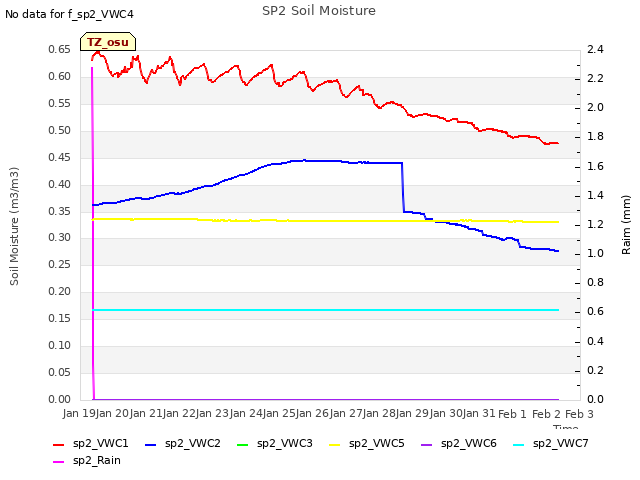Click the 2.4 right axis value

595,49
